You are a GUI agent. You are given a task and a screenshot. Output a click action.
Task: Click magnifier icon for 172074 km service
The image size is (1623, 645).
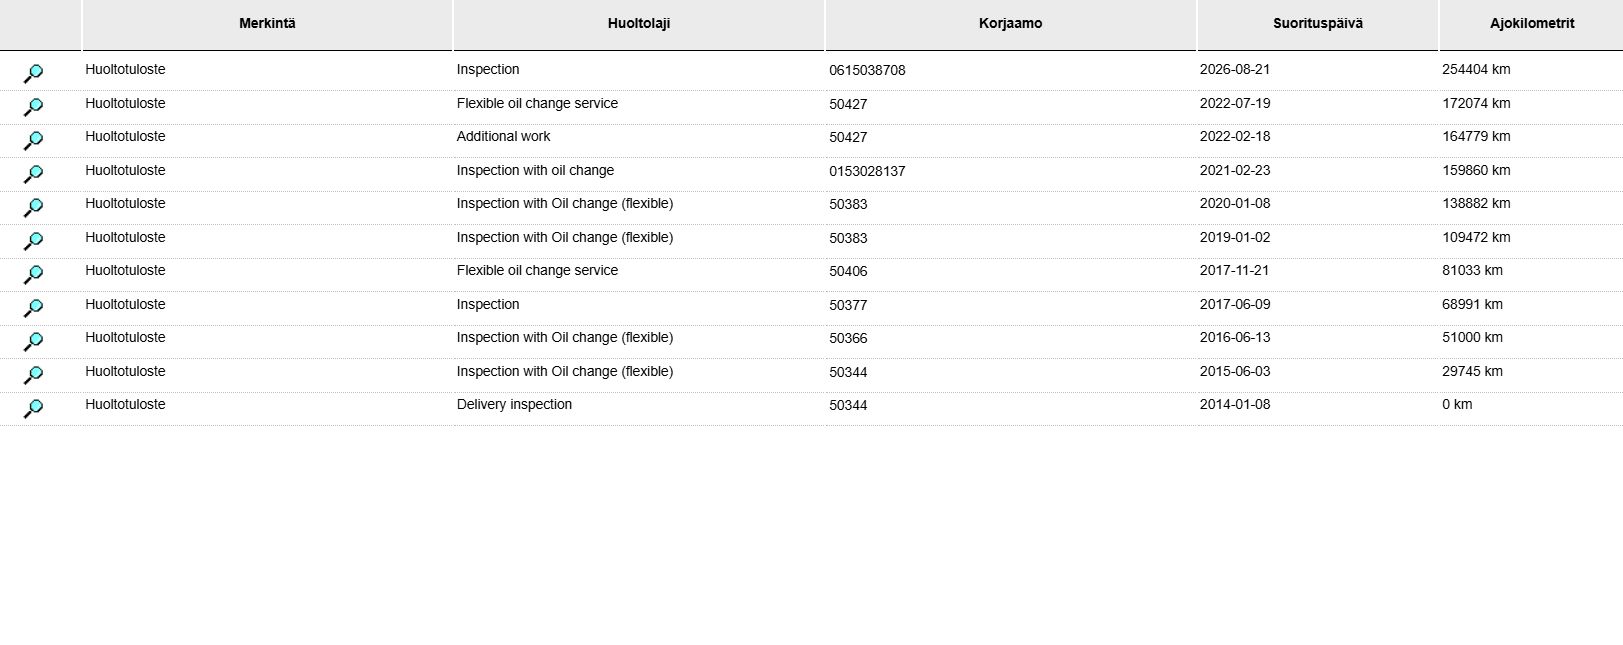point(33,107)
